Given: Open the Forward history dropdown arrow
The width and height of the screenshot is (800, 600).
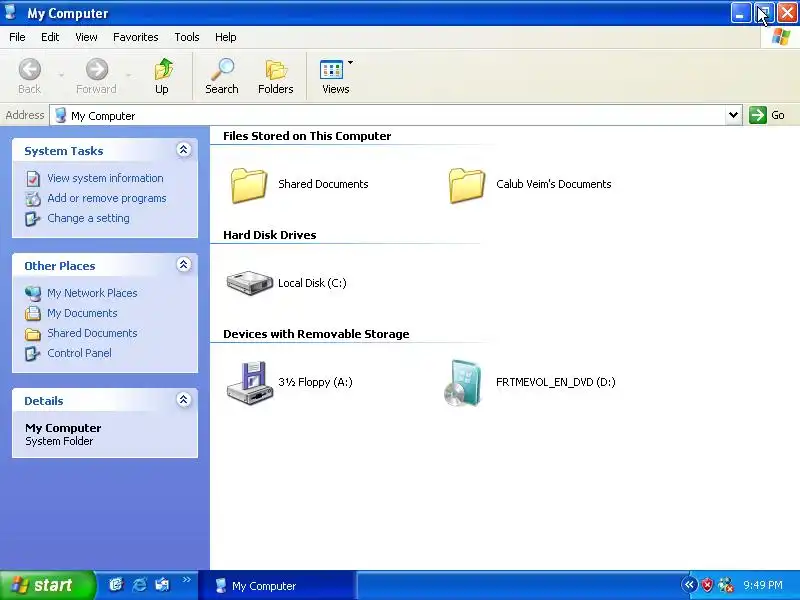Looking at the screenshot, I should [128, 76].
